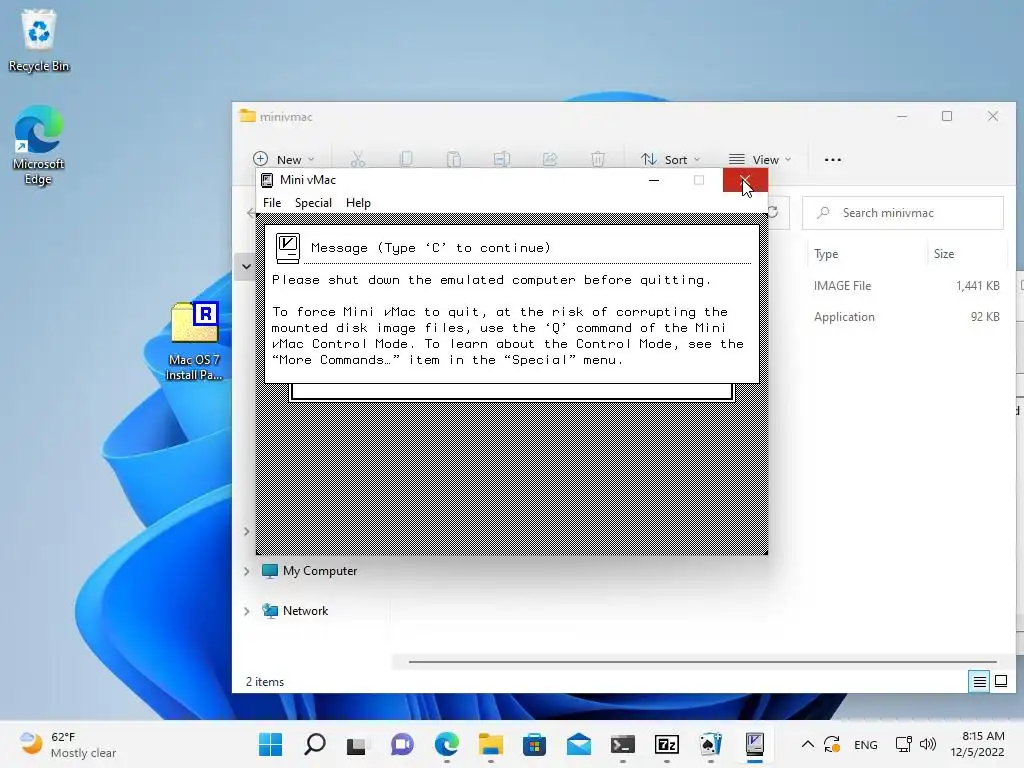The image size is (1024, 768).
Task: Close the minivmac Explorer window
Action: [x=993, y=117]
